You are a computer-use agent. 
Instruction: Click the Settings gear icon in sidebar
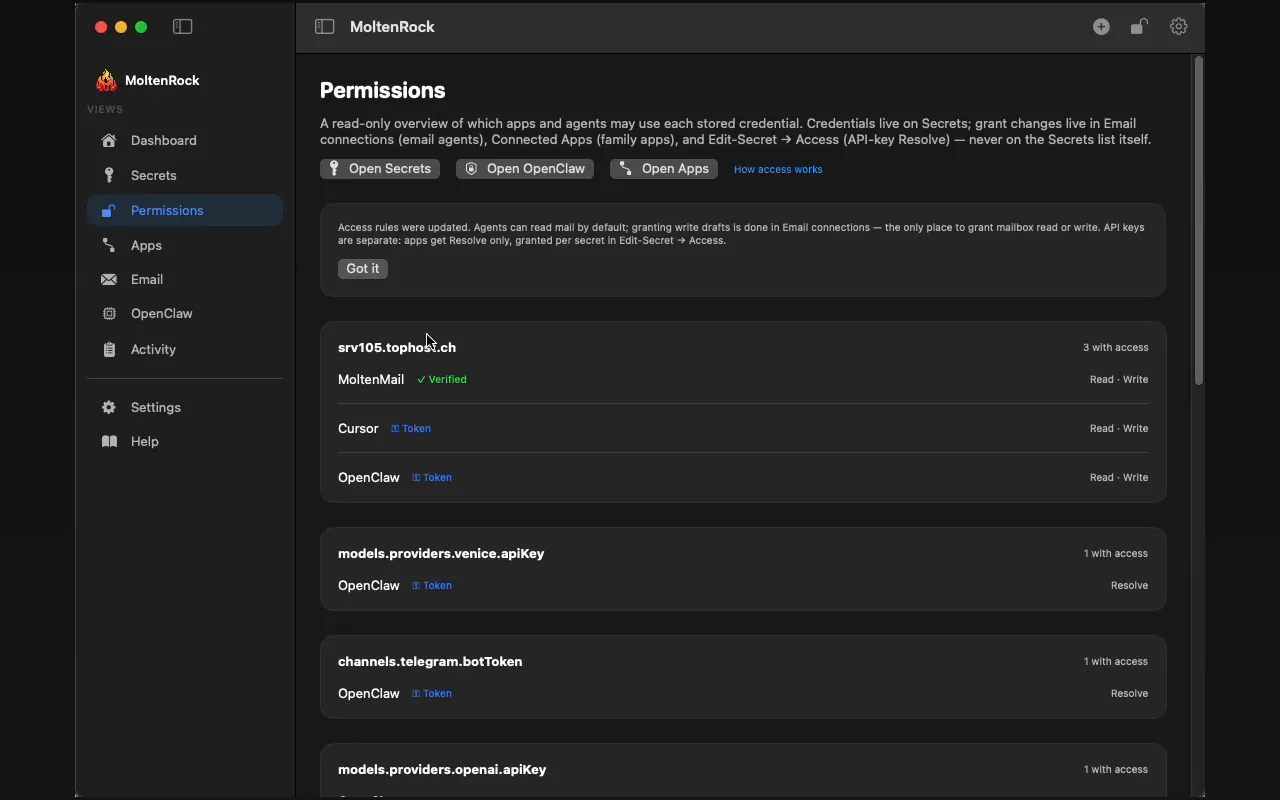pyautogui.click(x=109, y=407)
